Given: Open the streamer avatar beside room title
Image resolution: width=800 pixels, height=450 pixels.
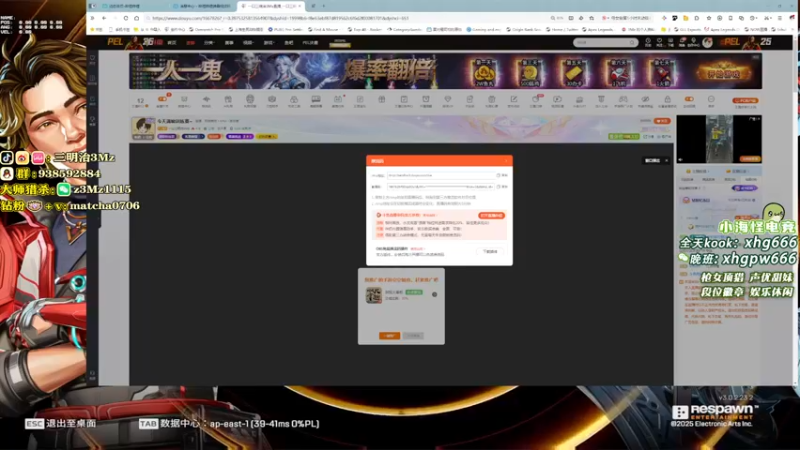Looking at the screenshot, I should [x=143, y=128].
